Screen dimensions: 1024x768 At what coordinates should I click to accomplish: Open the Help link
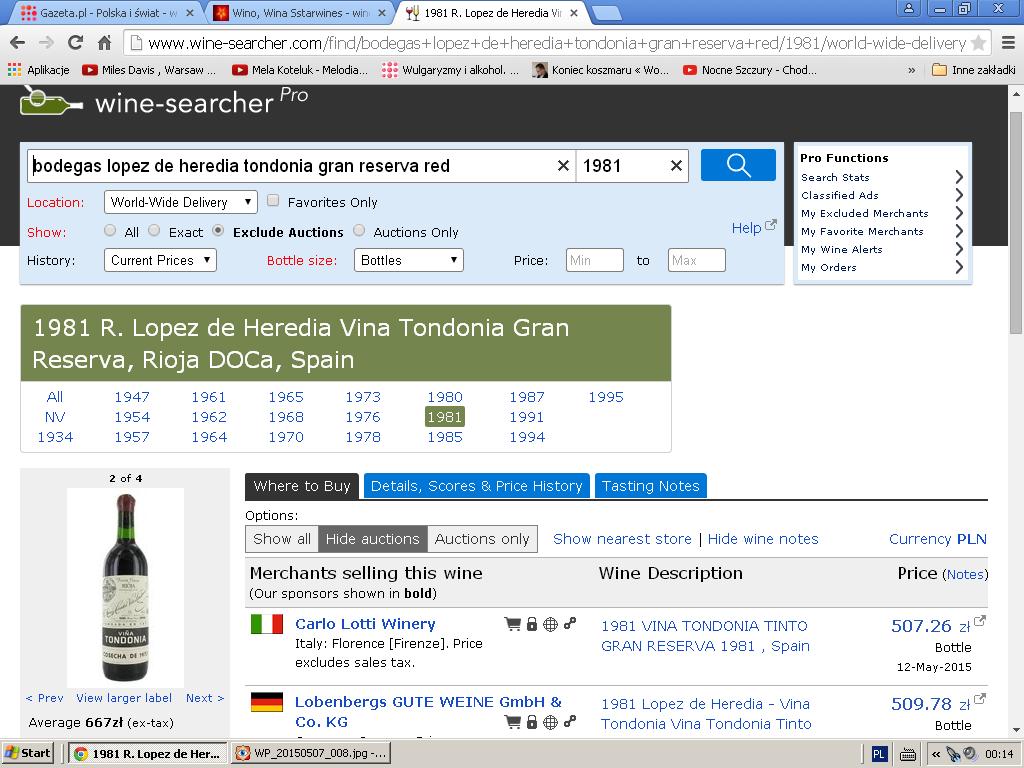746,228
